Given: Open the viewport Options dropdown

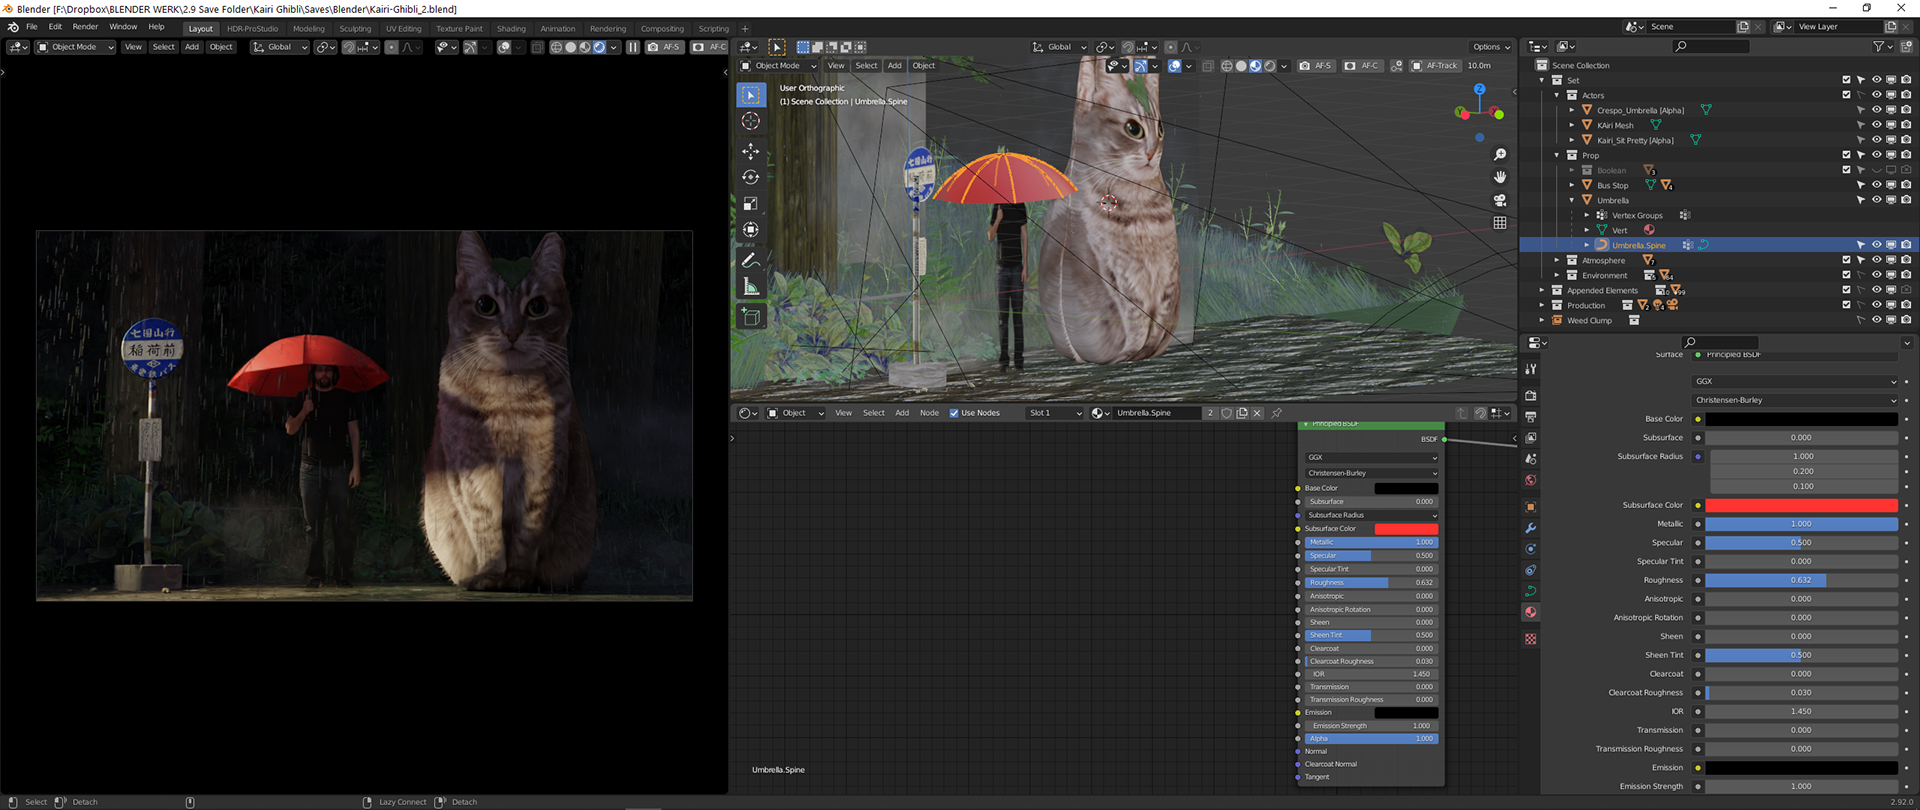Looking at the screenshot, I should pyautogui.click(x=1491, y=47).
